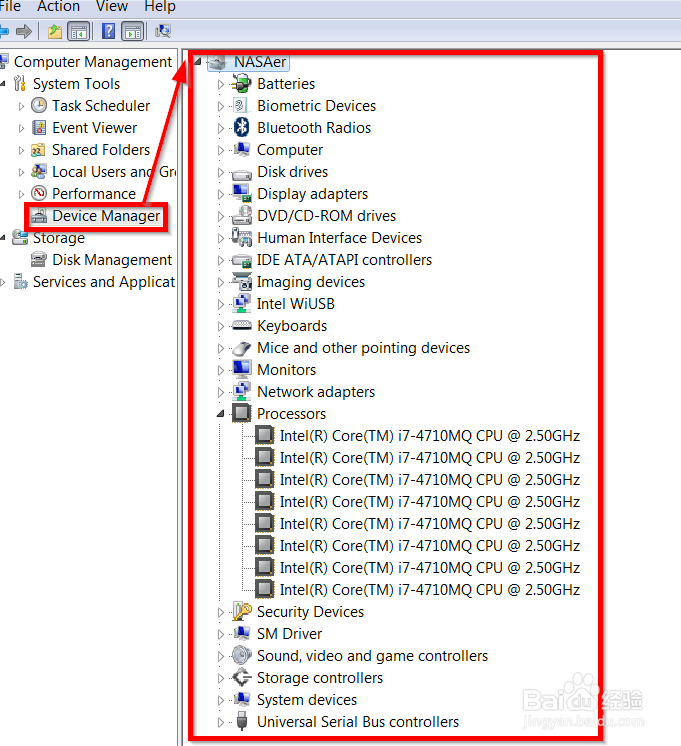Screen dimensions: 681x746
Task: Expand the IDE ATA/ATAPI controllers arrow
Action: [x=220, y=260]
